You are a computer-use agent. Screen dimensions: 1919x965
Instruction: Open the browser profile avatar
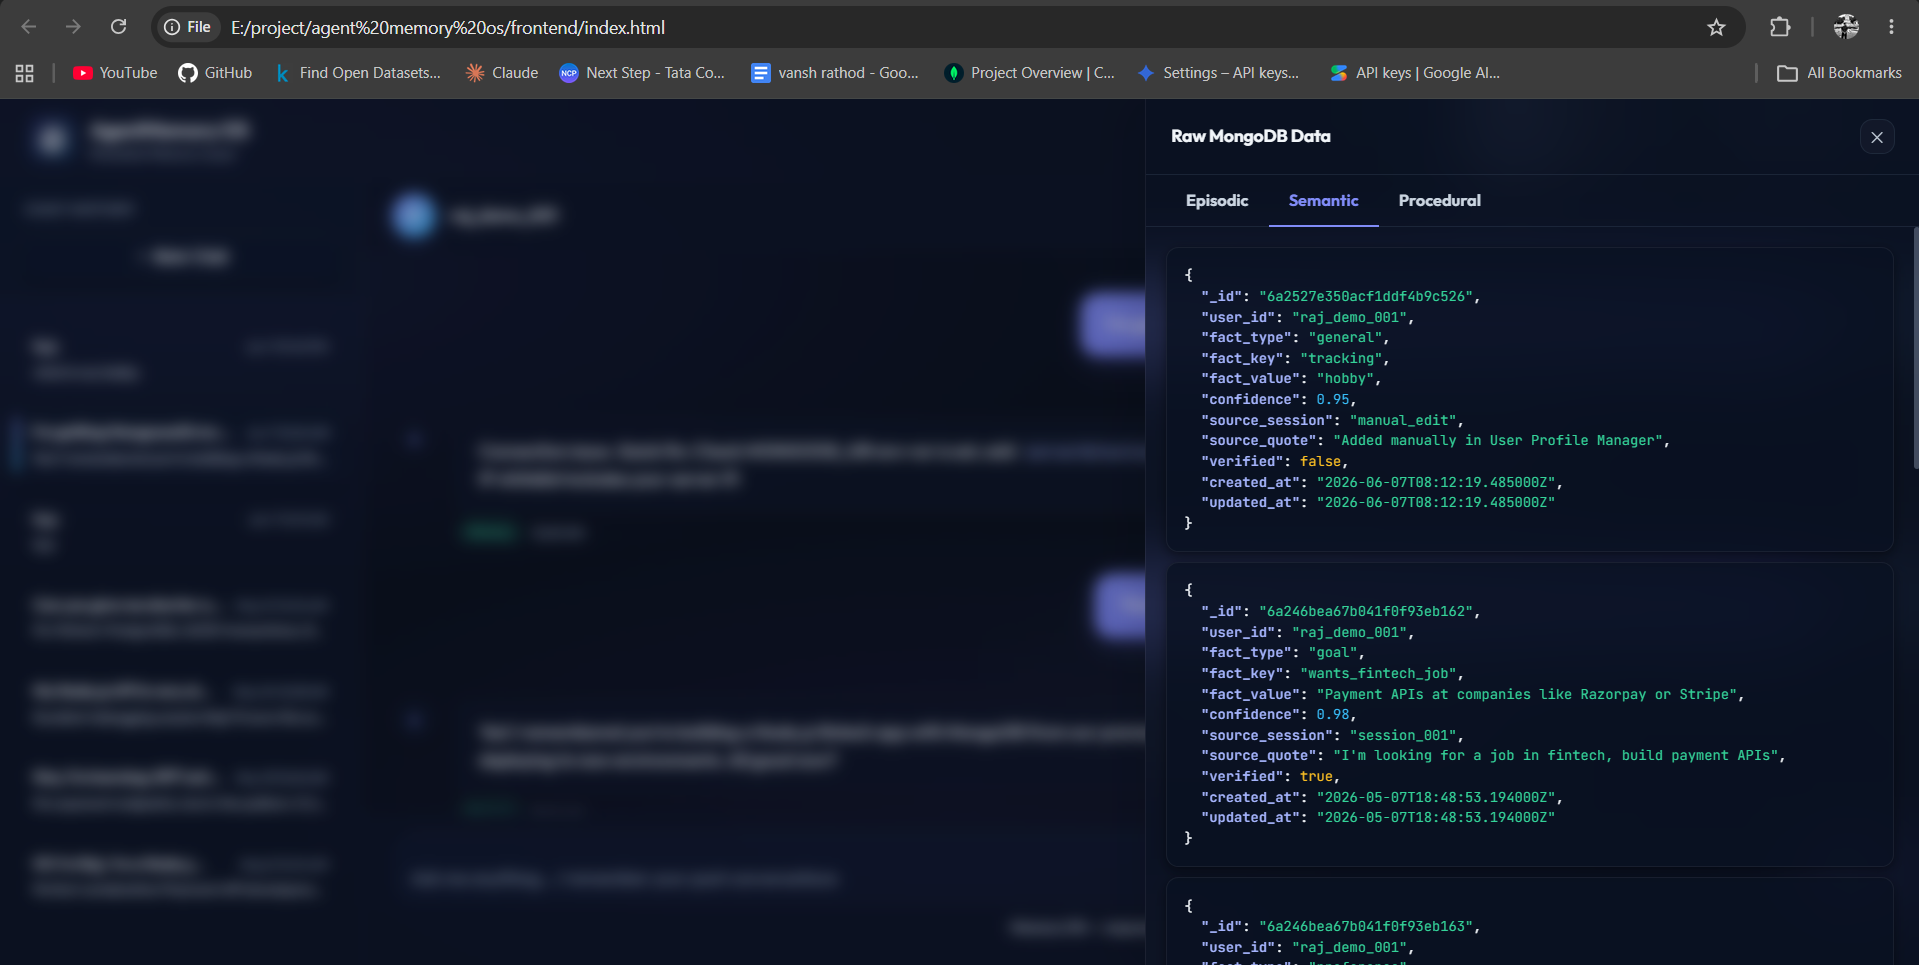click(1846, 27)
